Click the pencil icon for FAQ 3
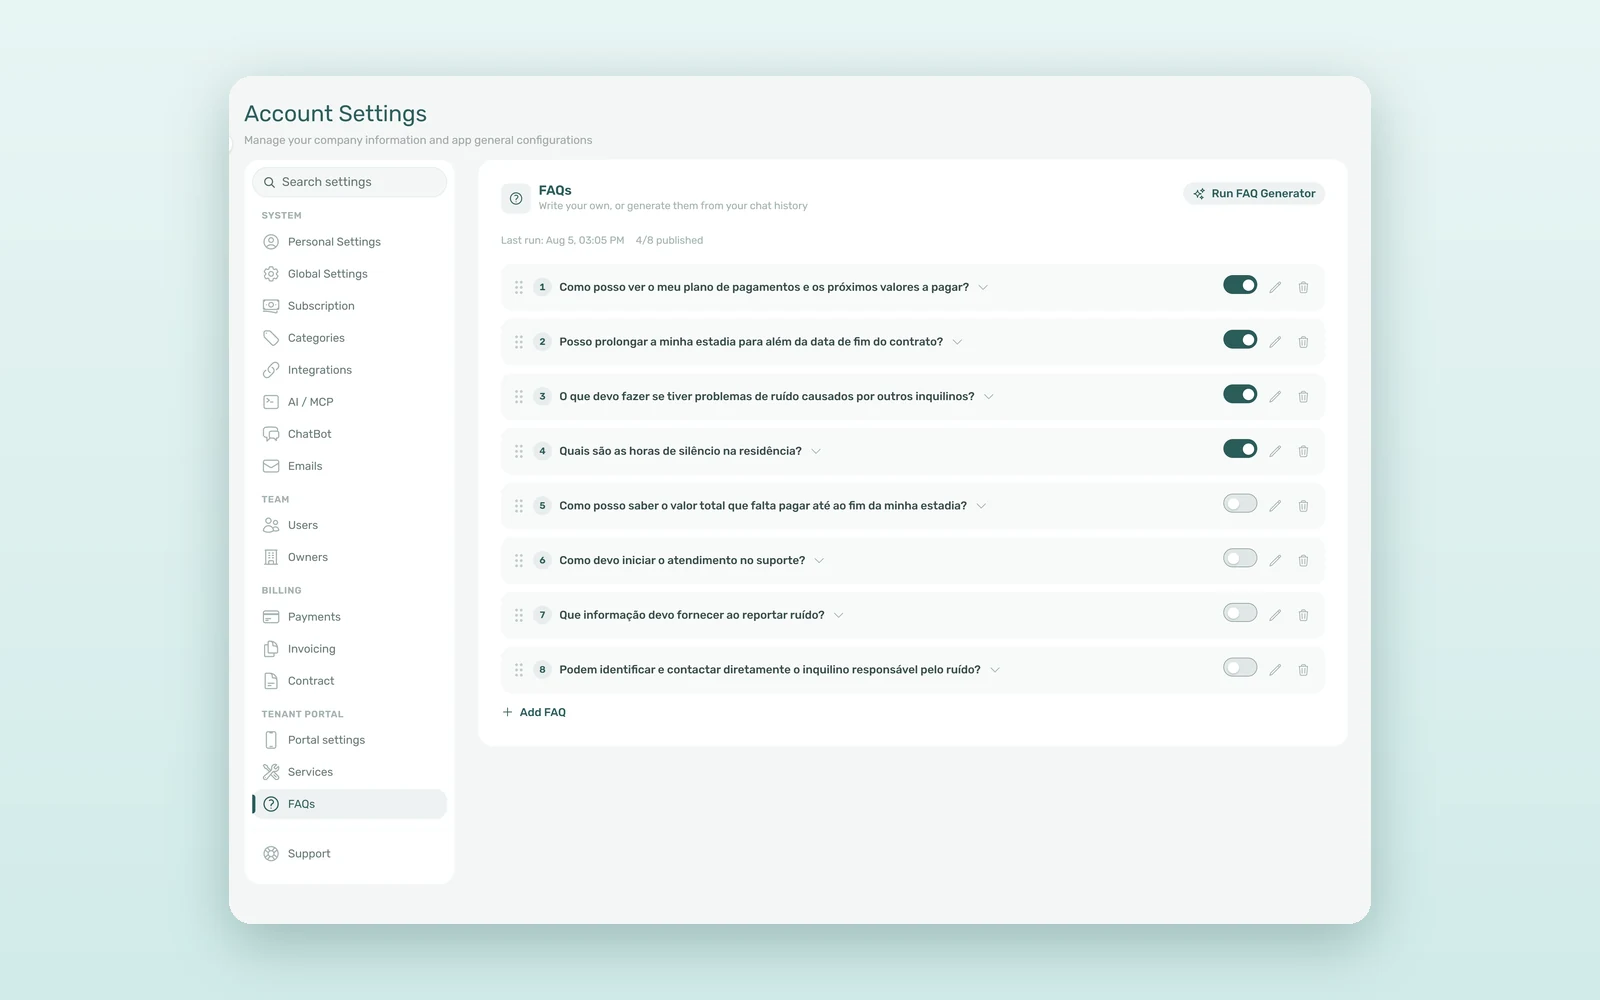The width and height of the screenshot is (1600, 1000). click(1275, 397)
